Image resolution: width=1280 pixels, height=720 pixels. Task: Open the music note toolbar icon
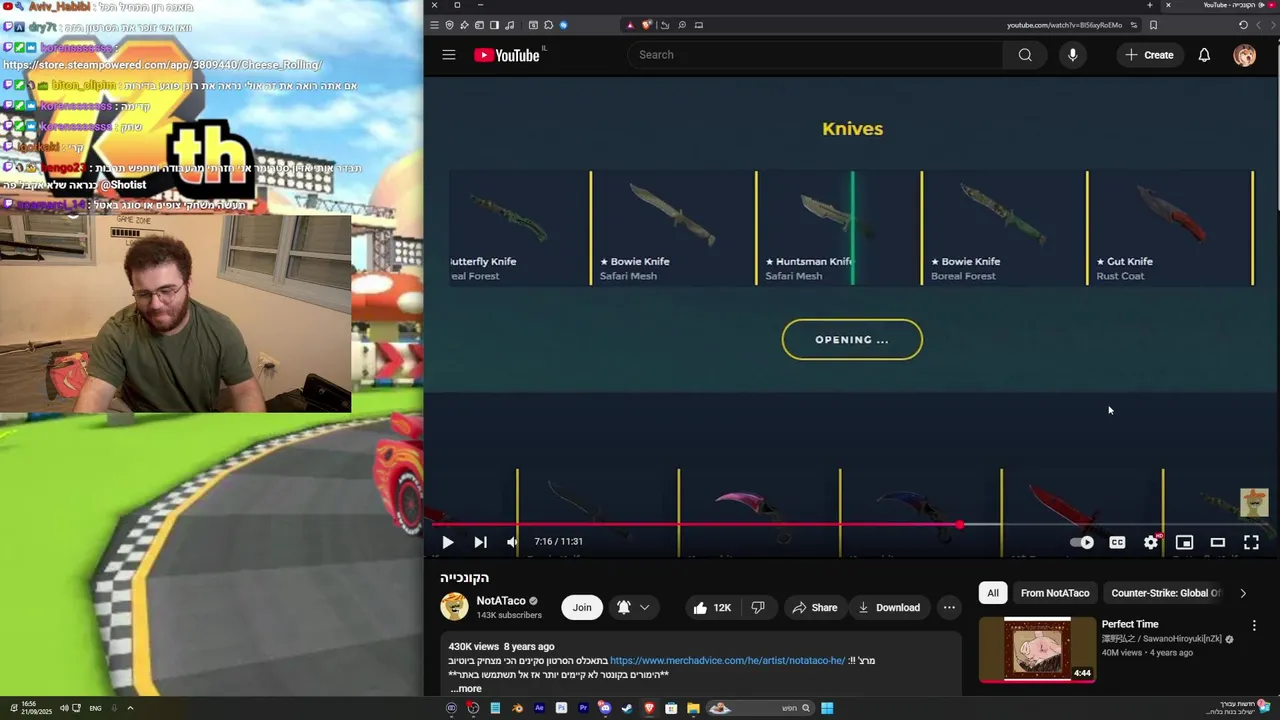click(509, 25)
